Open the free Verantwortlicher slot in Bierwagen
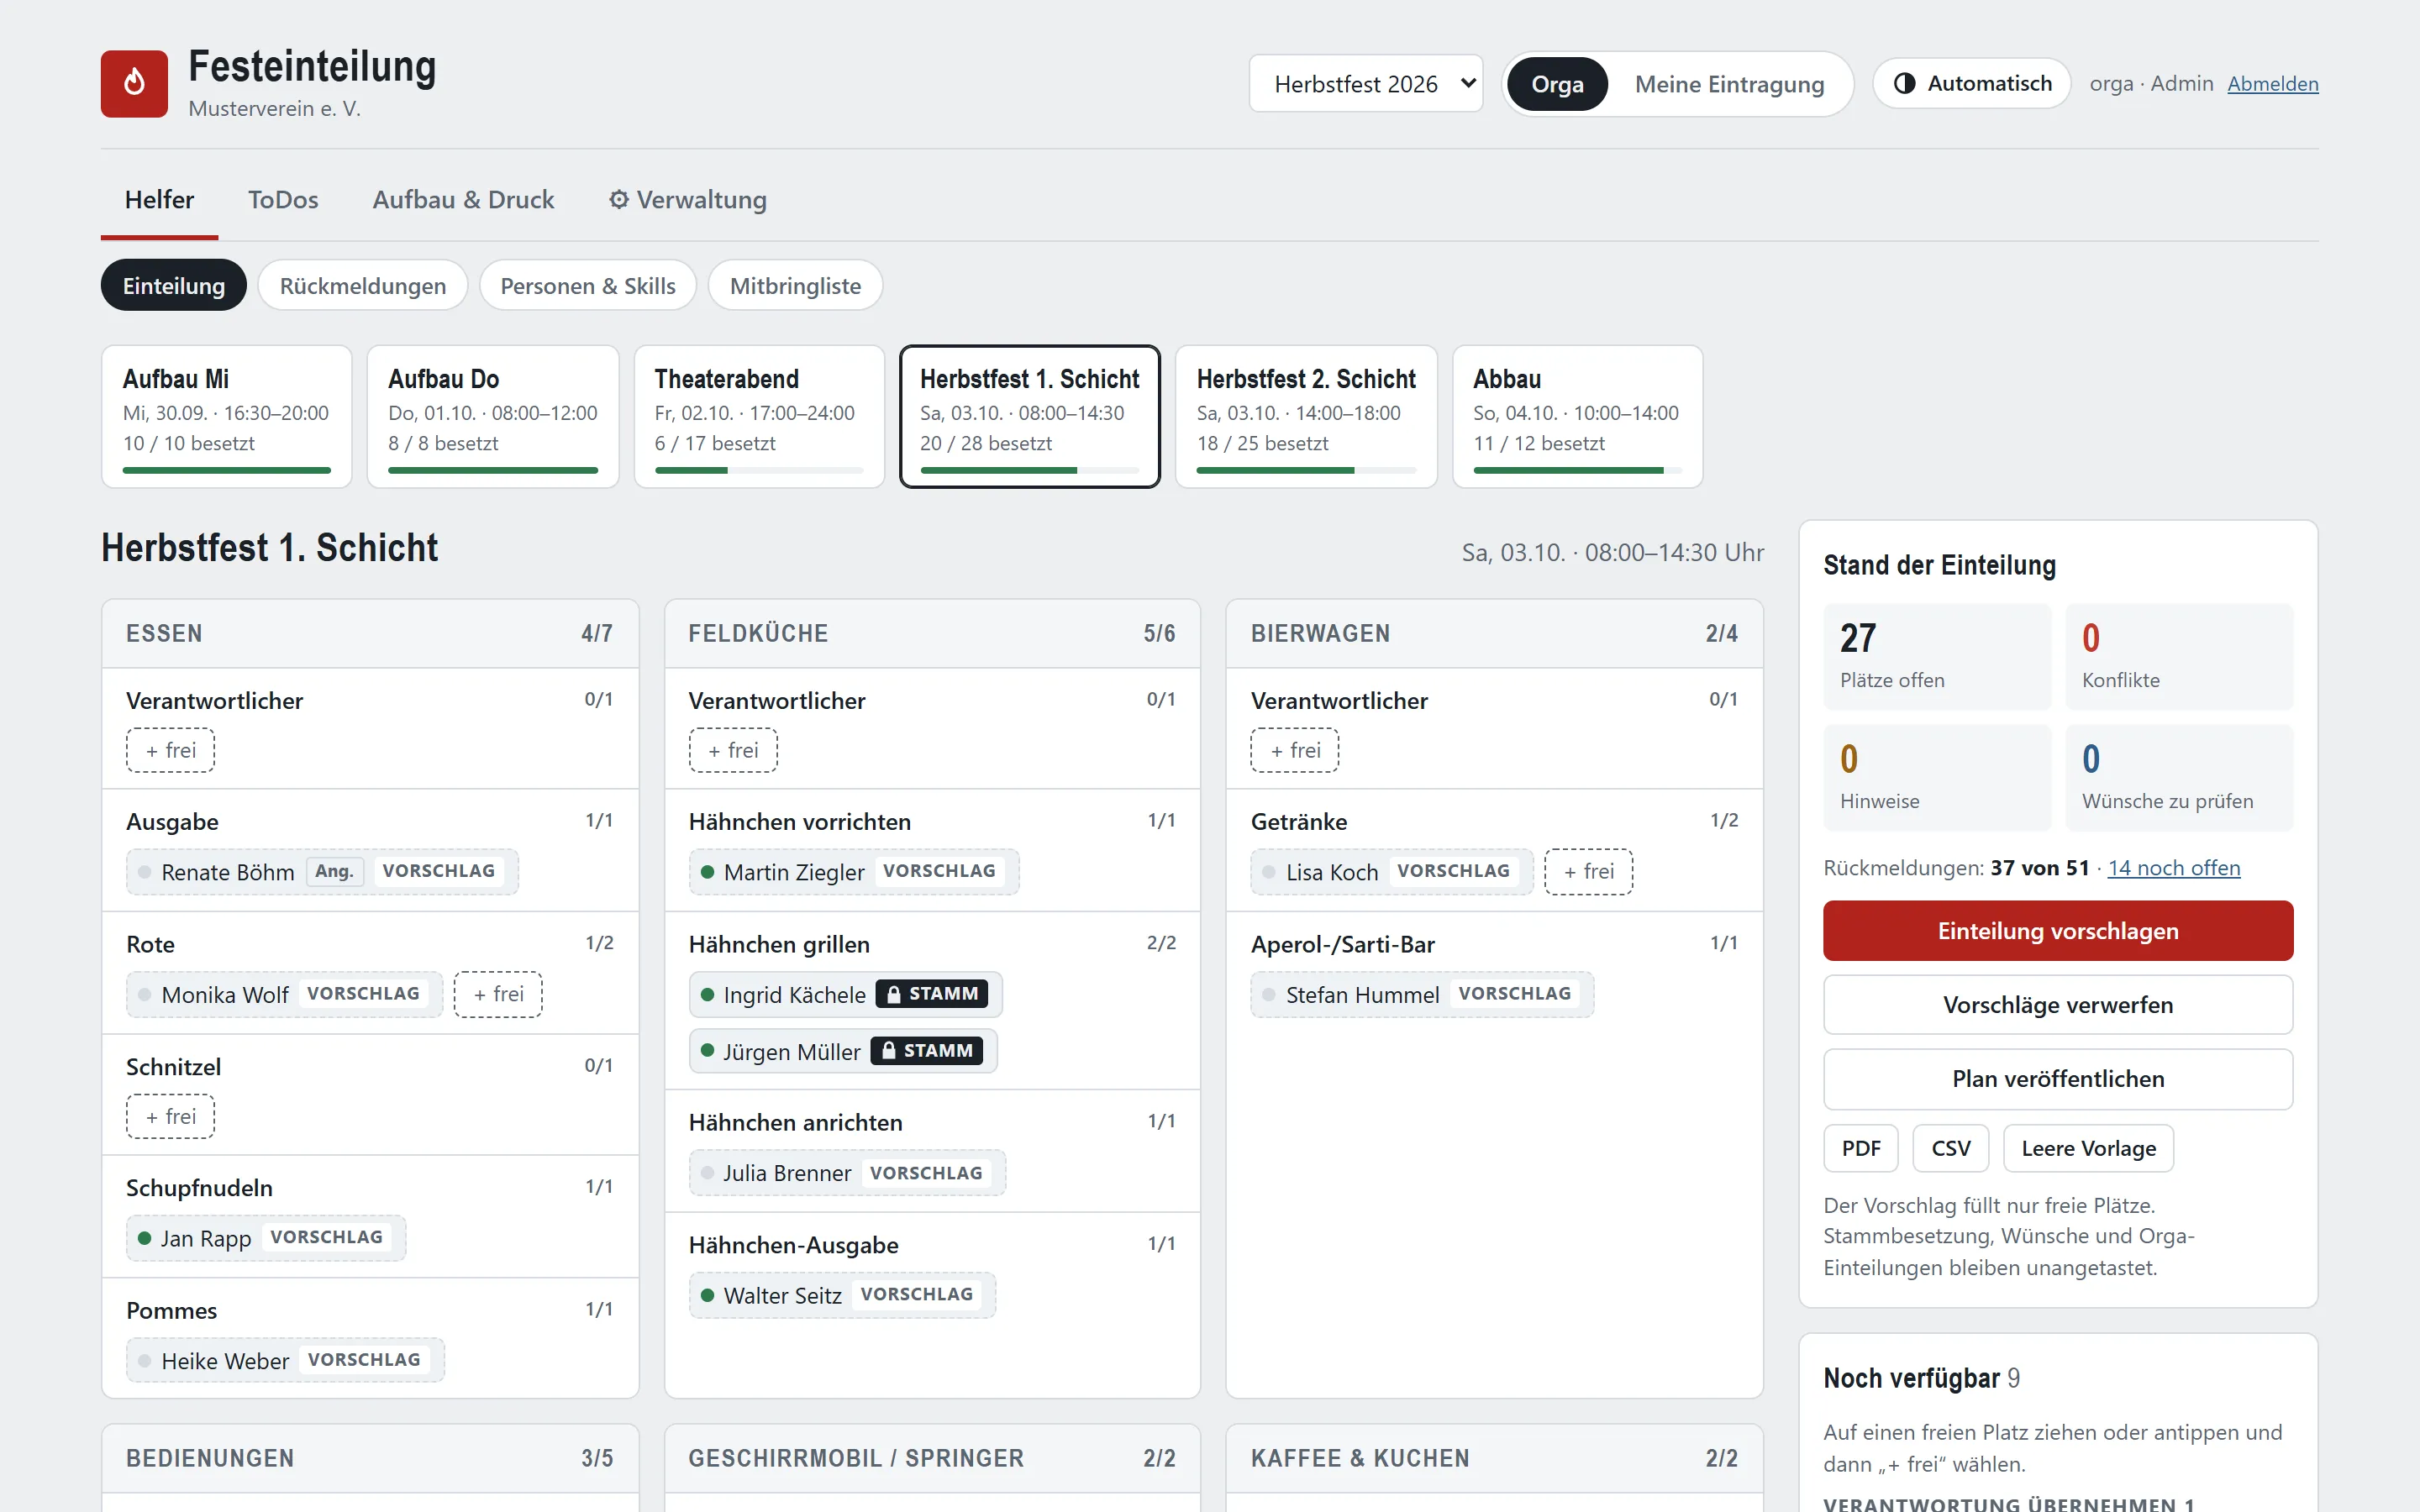This screenshot has height=1512, width=2420. point(1294,750)
